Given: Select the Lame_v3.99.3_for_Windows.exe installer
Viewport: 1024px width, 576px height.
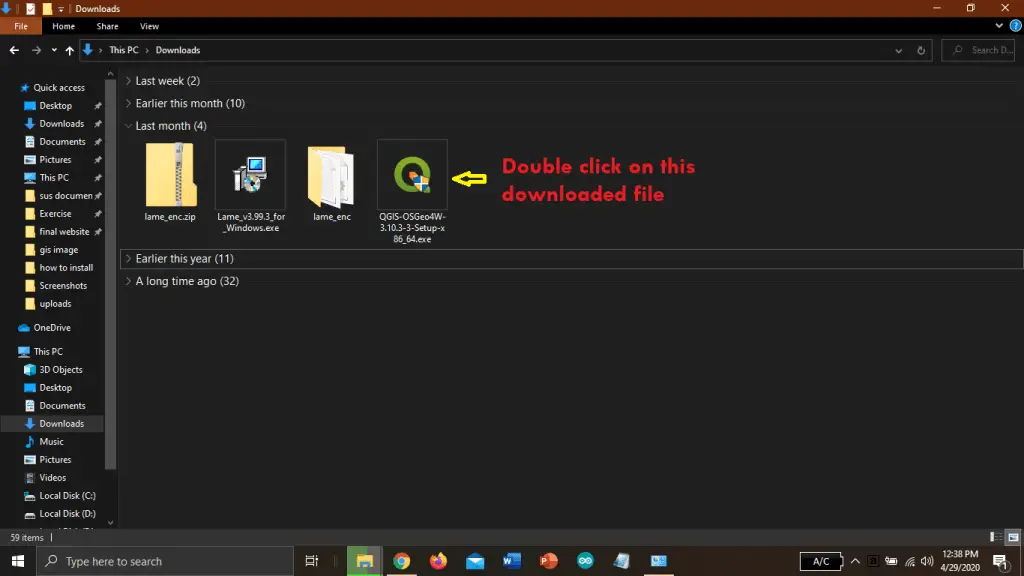Looking at the screenshot, I should coord(251,187).
